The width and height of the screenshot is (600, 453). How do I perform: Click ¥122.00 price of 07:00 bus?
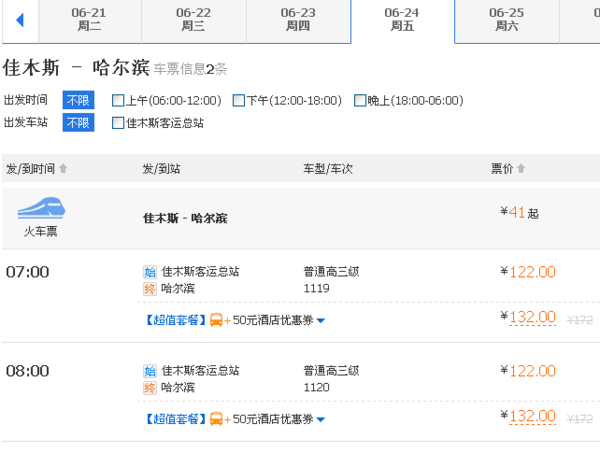[528, 272]
